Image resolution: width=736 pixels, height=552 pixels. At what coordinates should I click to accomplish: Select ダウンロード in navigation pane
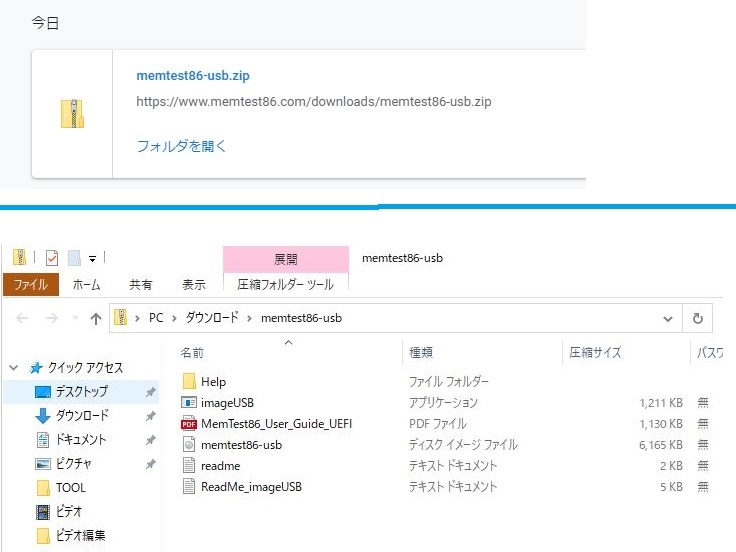tap(82, 415)
